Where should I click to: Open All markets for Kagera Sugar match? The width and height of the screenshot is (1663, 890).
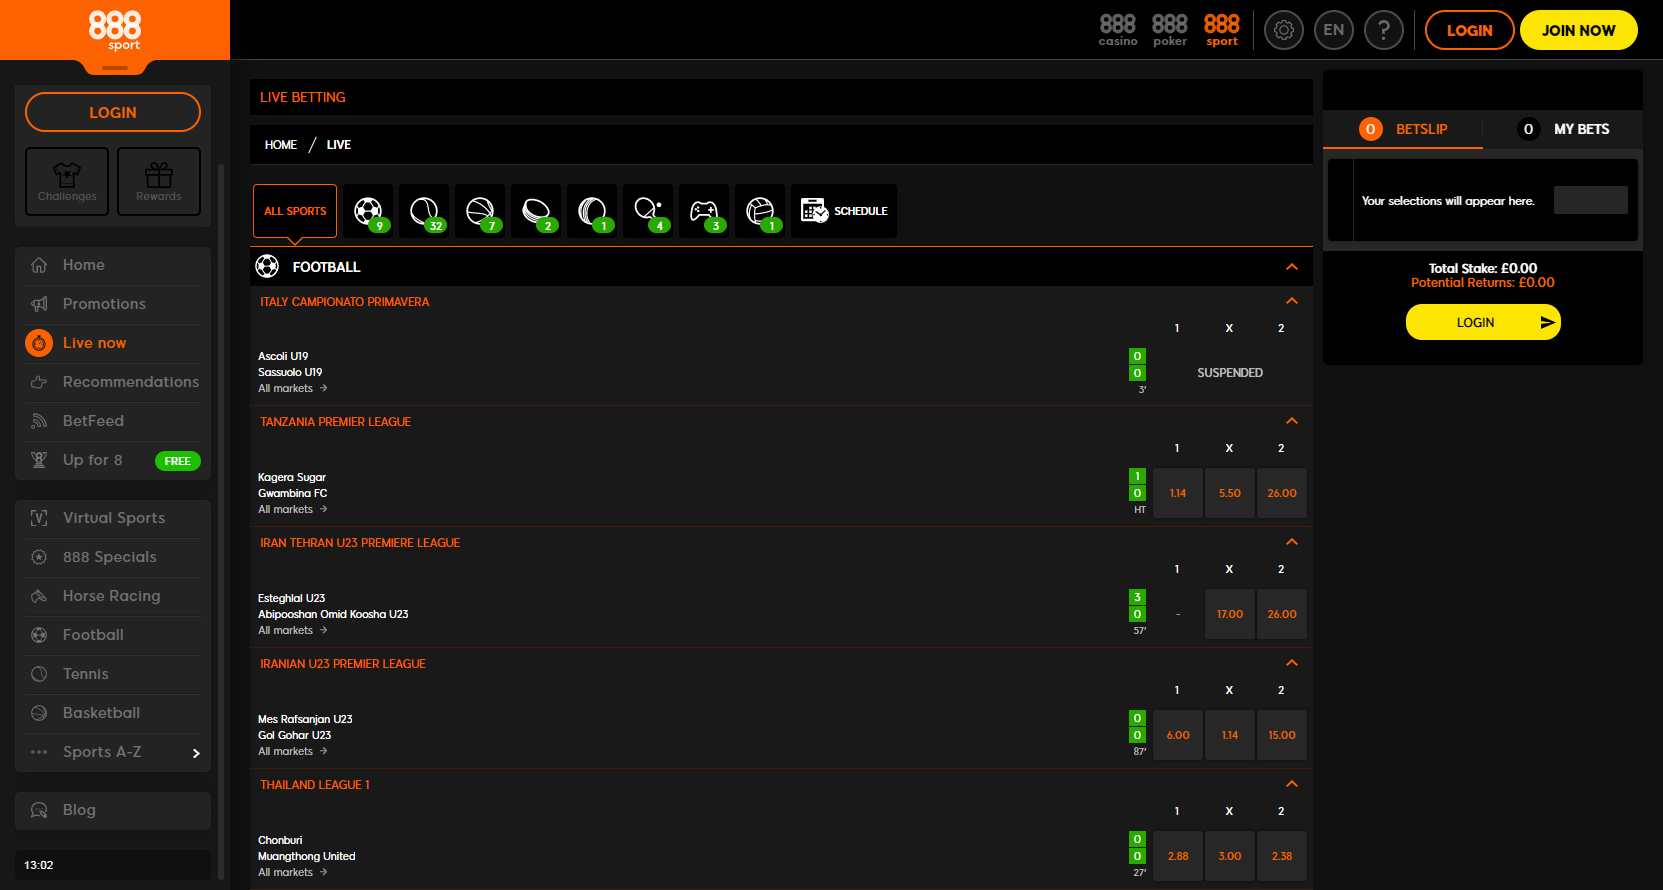293,509
